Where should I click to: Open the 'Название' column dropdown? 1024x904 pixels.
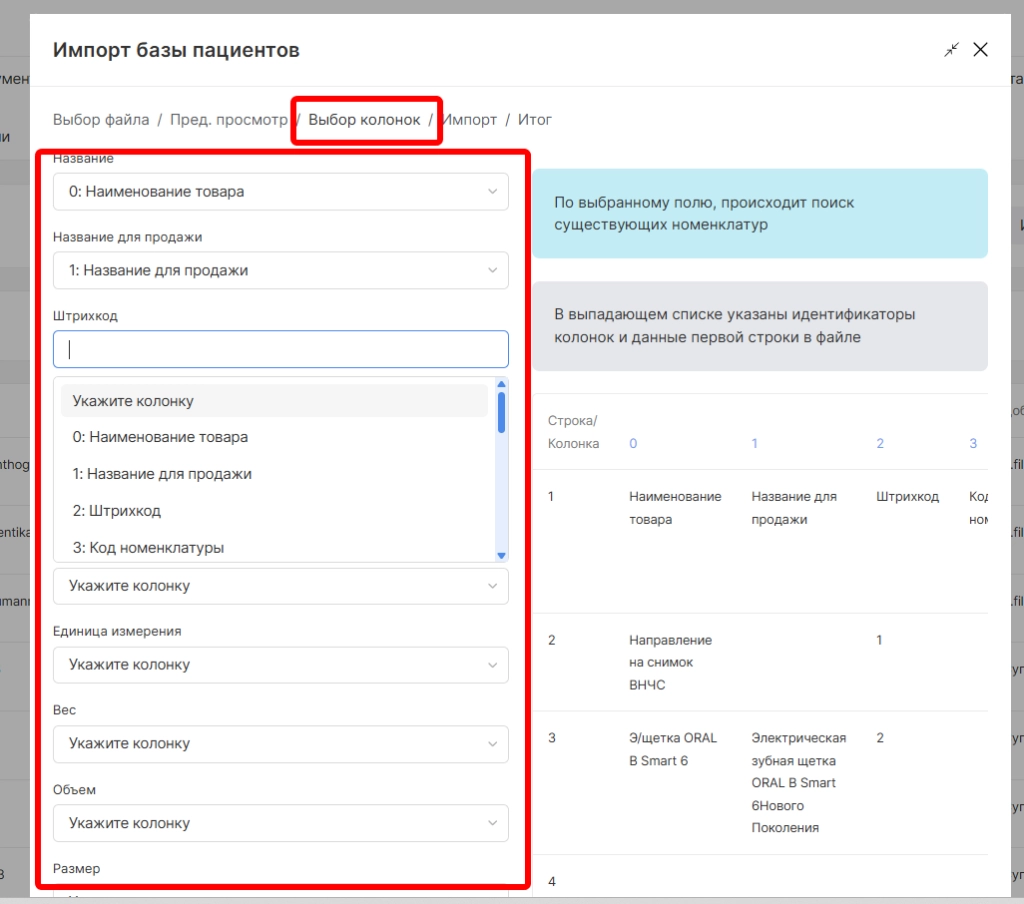coord(280,191)
